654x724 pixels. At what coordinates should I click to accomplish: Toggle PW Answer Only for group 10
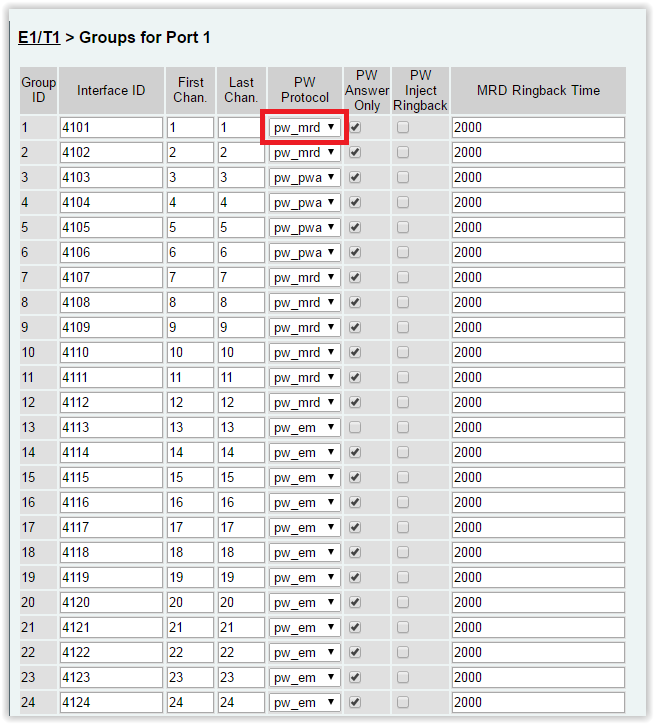(355, 352)
